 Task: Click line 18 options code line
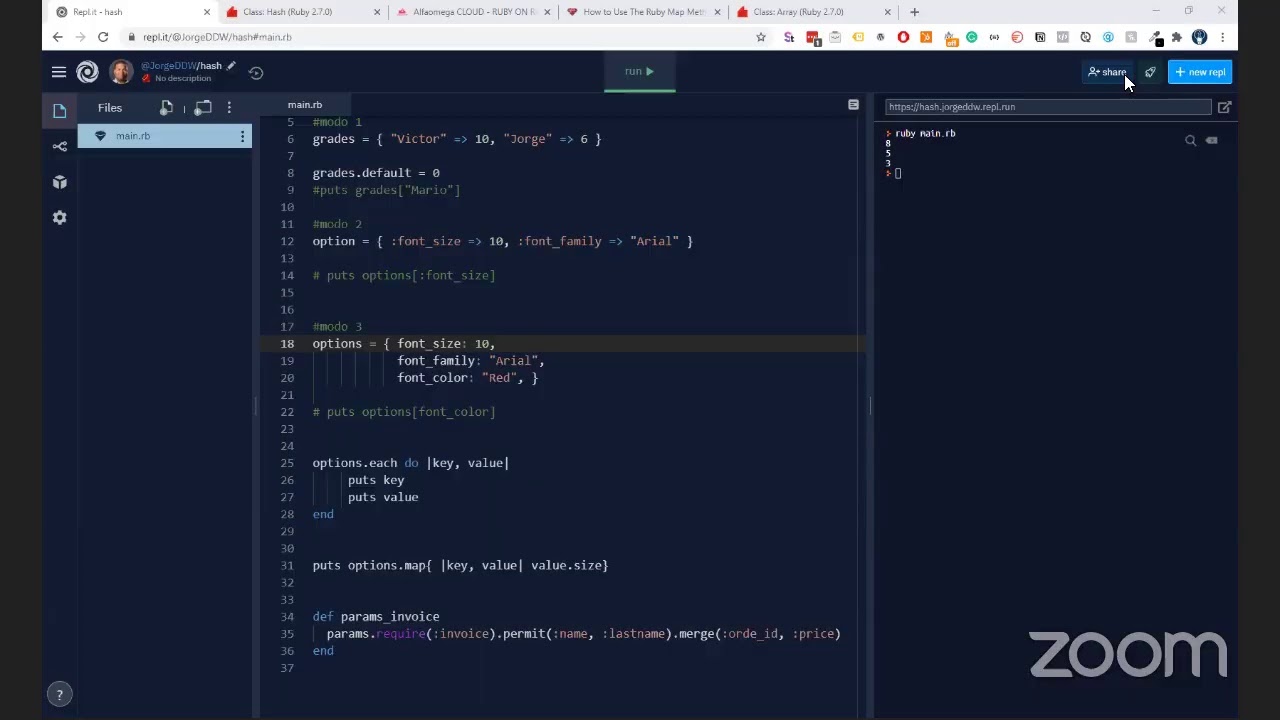tap(404, 344)
